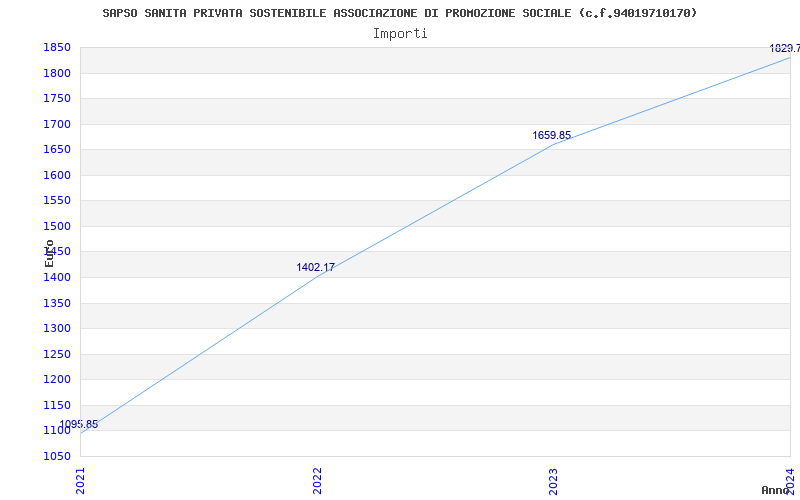
Task: Click the Euro y-axis title
Action: 49,253
